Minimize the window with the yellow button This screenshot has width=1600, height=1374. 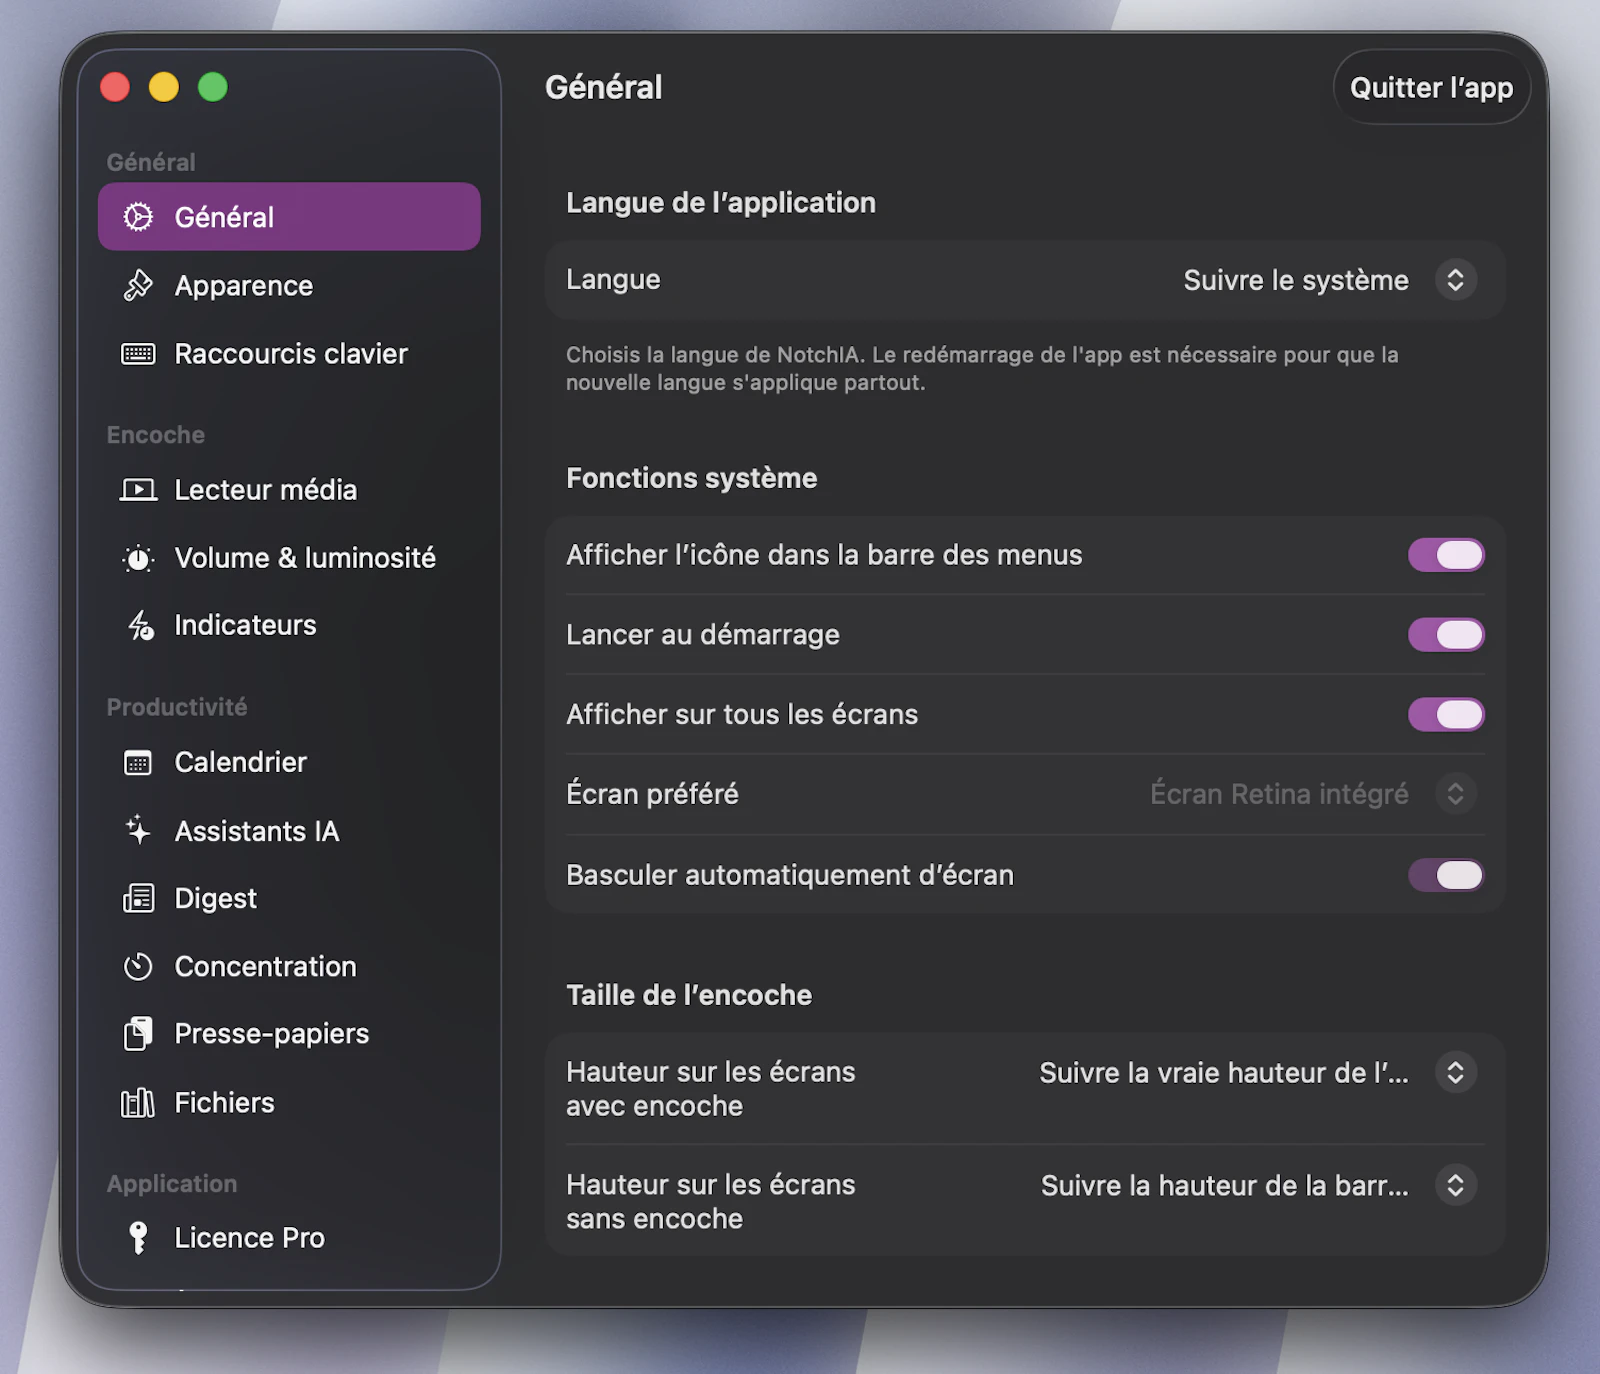pos(164,87)
